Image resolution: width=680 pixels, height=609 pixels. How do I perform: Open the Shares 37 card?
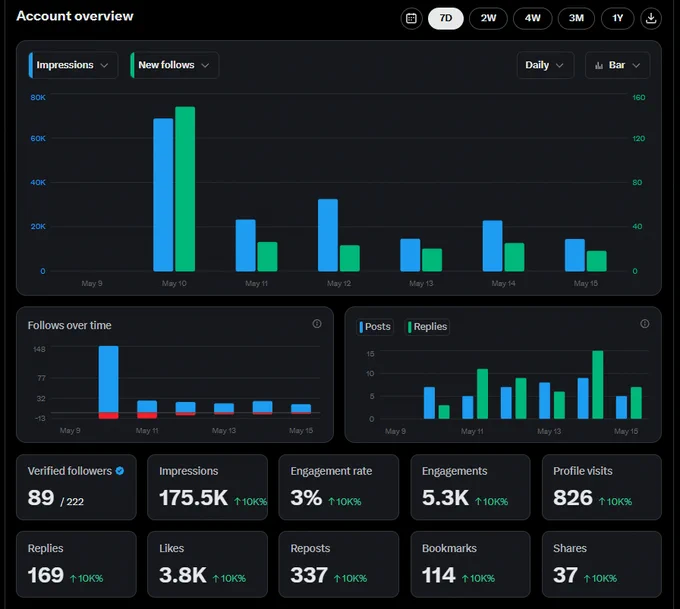[x=602, y=564]
